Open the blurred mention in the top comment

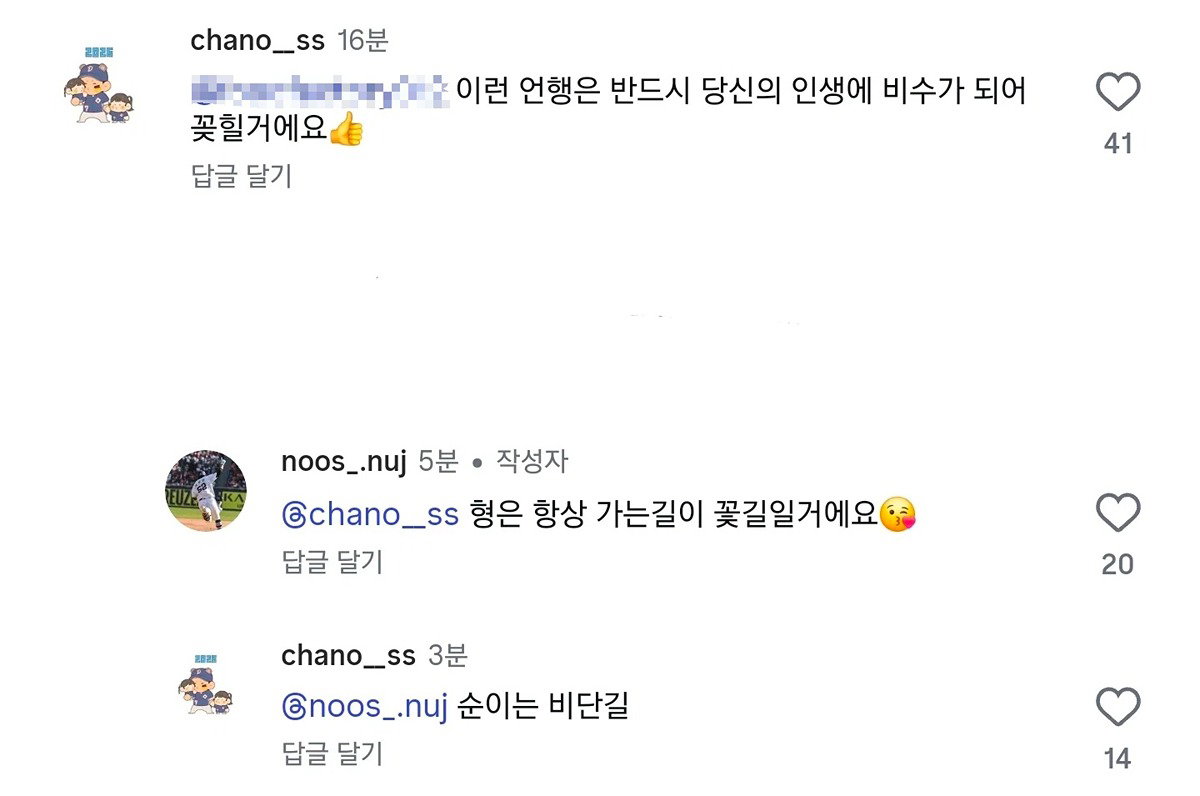pos(318,91)
